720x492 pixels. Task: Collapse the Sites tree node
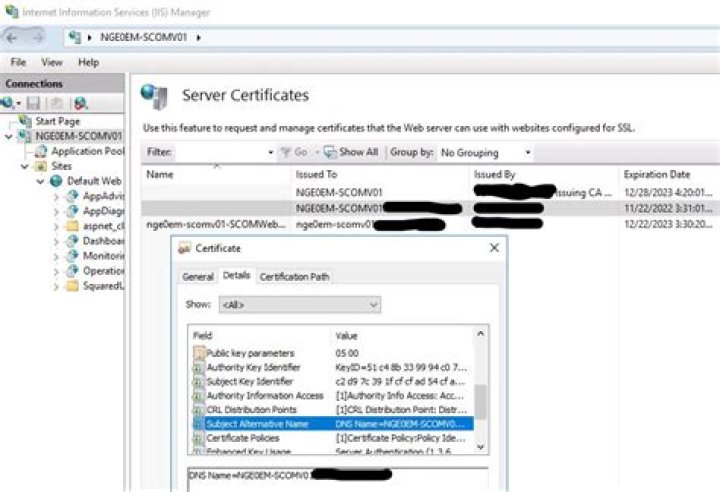click(25, 166)
